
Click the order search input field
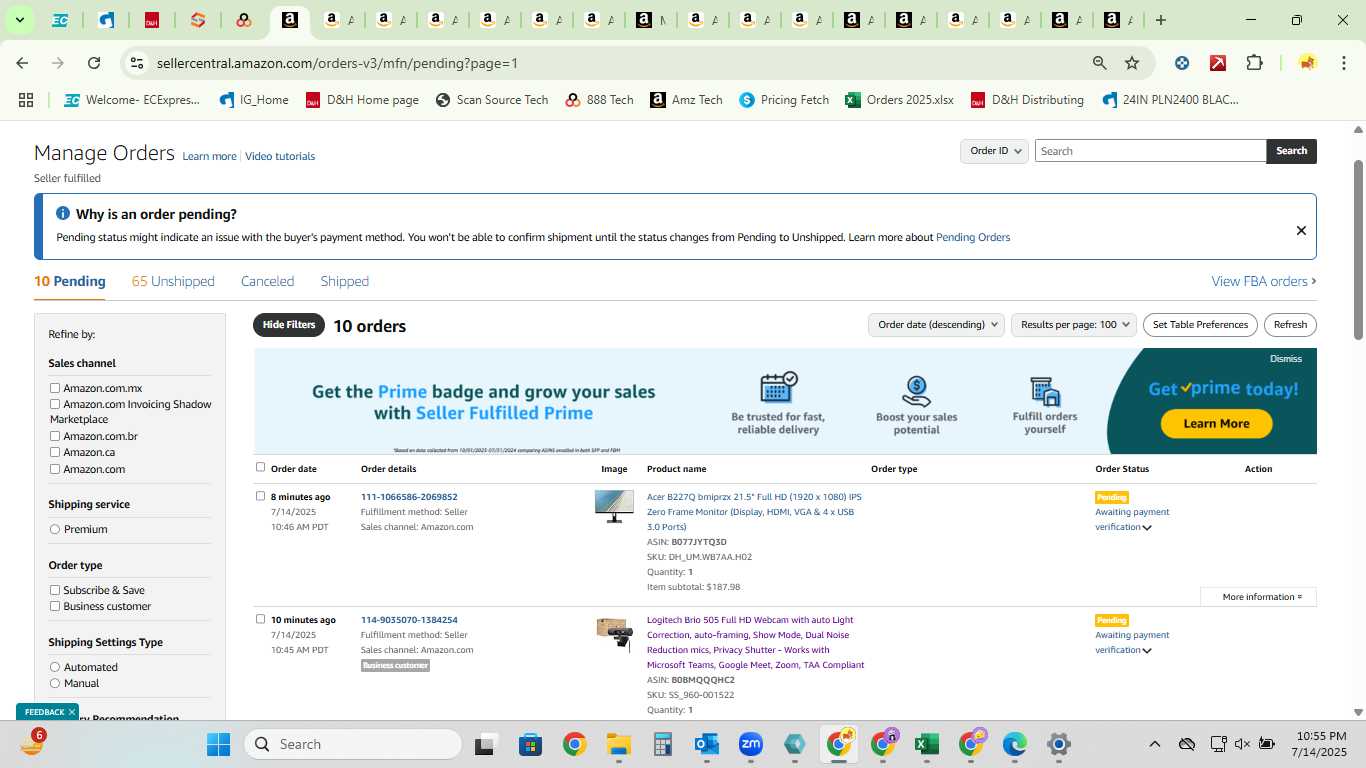click(1150, 151)
